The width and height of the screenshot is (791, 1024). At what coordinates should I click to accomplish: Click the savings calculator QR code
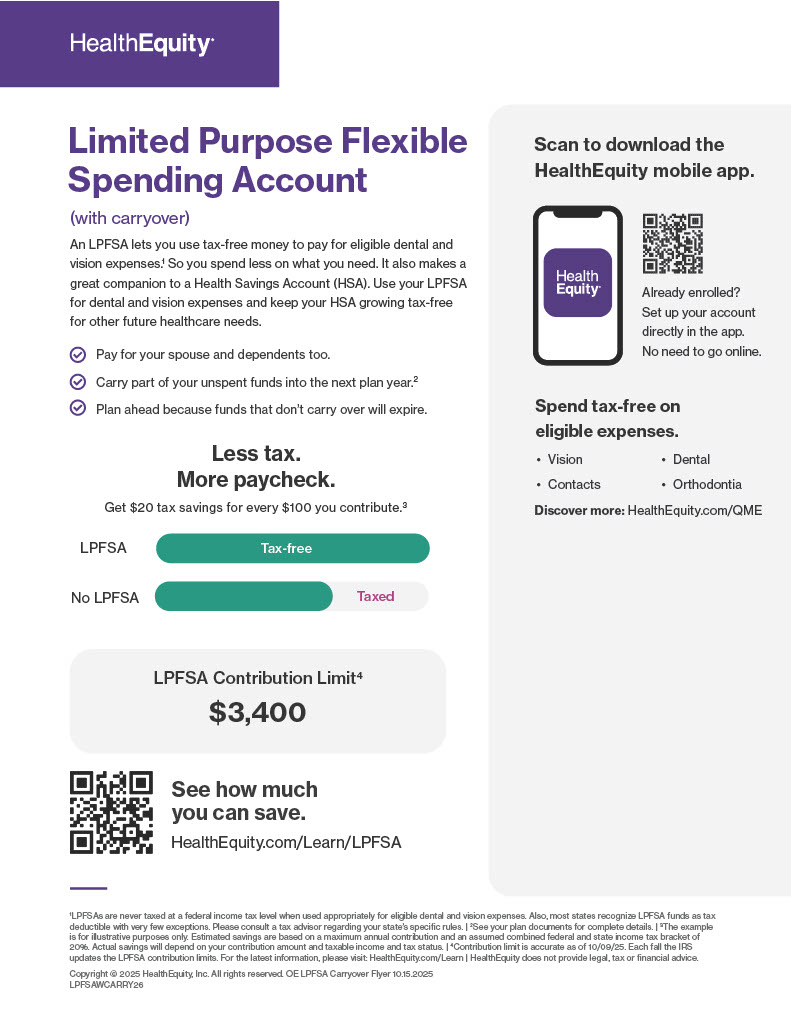[x=111, y=812]
